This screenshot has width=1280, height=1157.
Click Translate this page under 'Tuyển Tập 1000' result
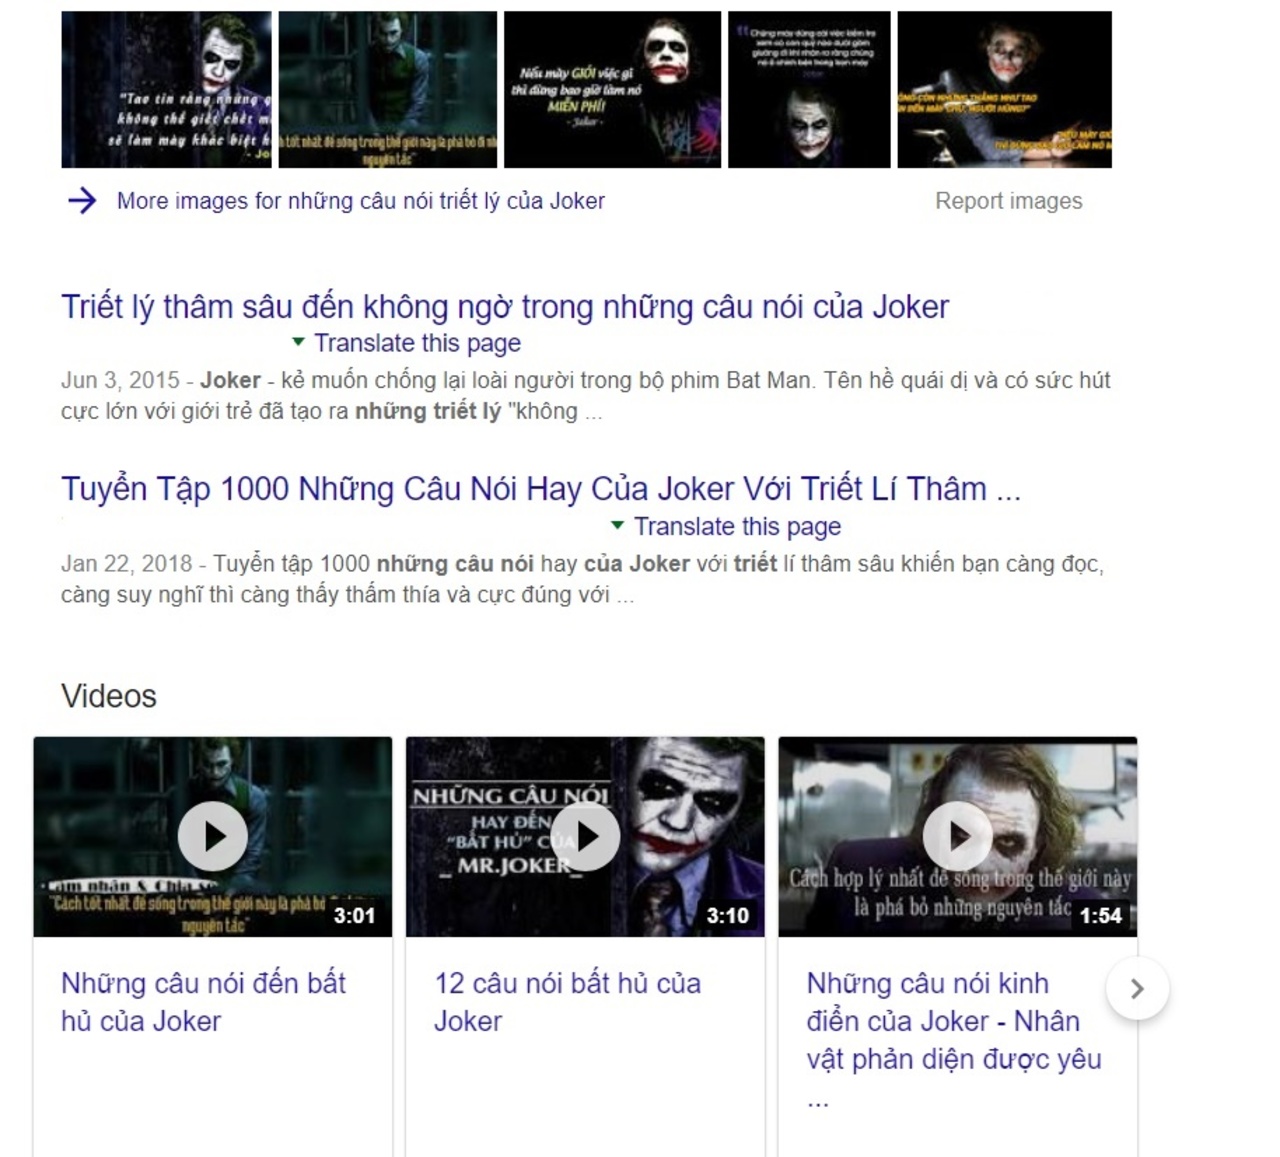[x=737, y=526]
